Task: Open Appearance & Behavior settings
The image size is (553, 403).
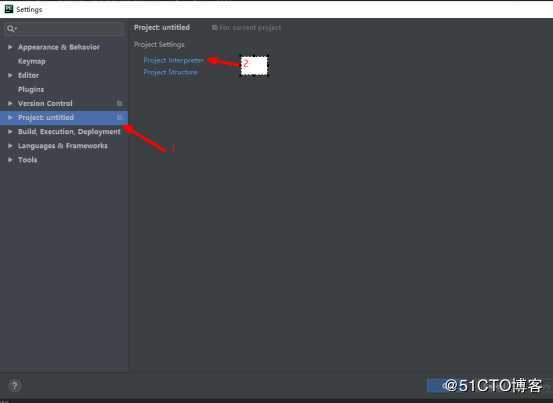Action: pos(59,47)
